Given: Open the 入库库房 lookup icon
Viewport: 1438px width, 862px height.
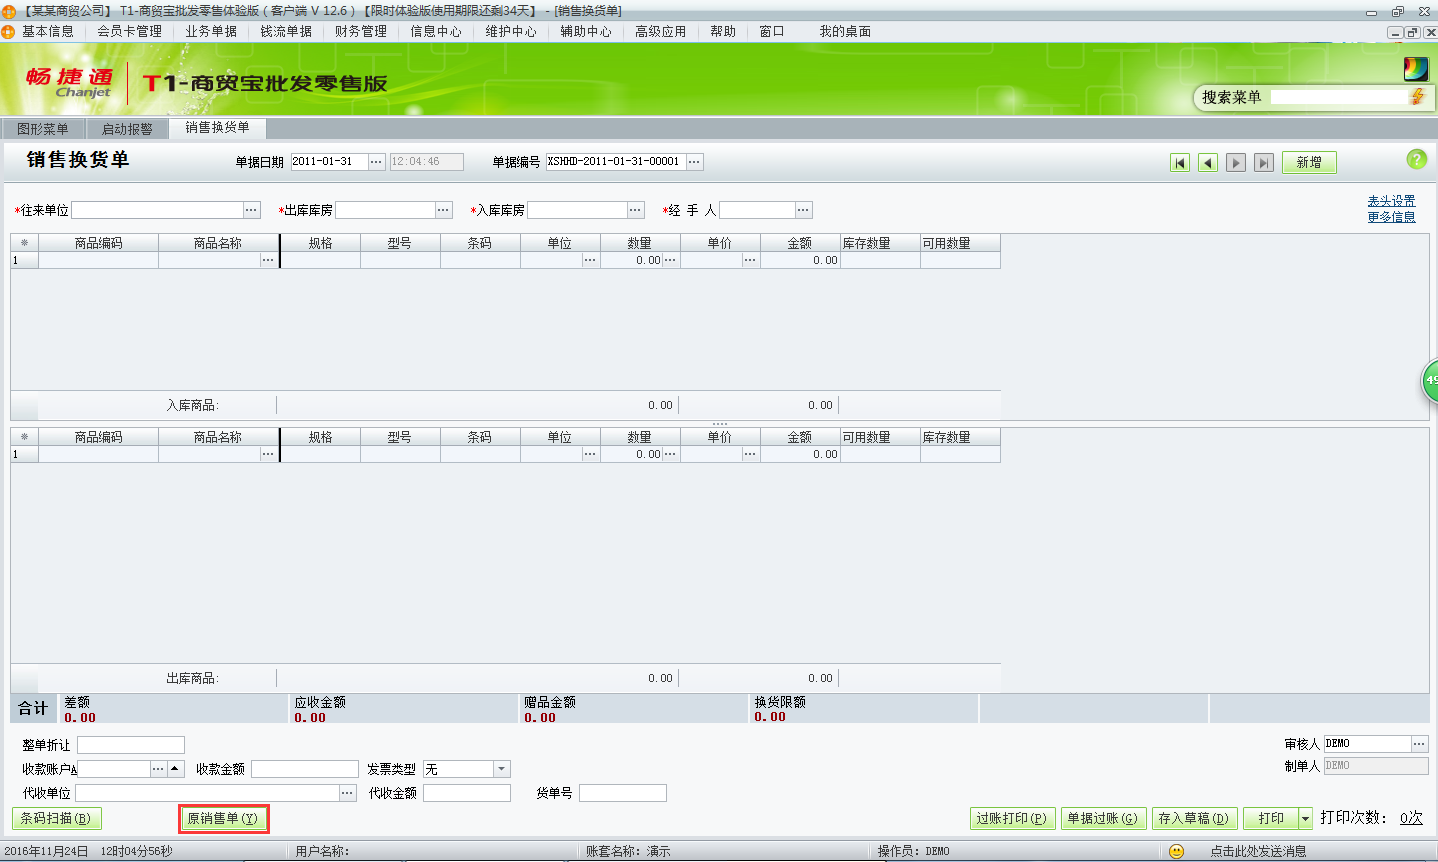Looking at the screenshot, I should (635, 210).
